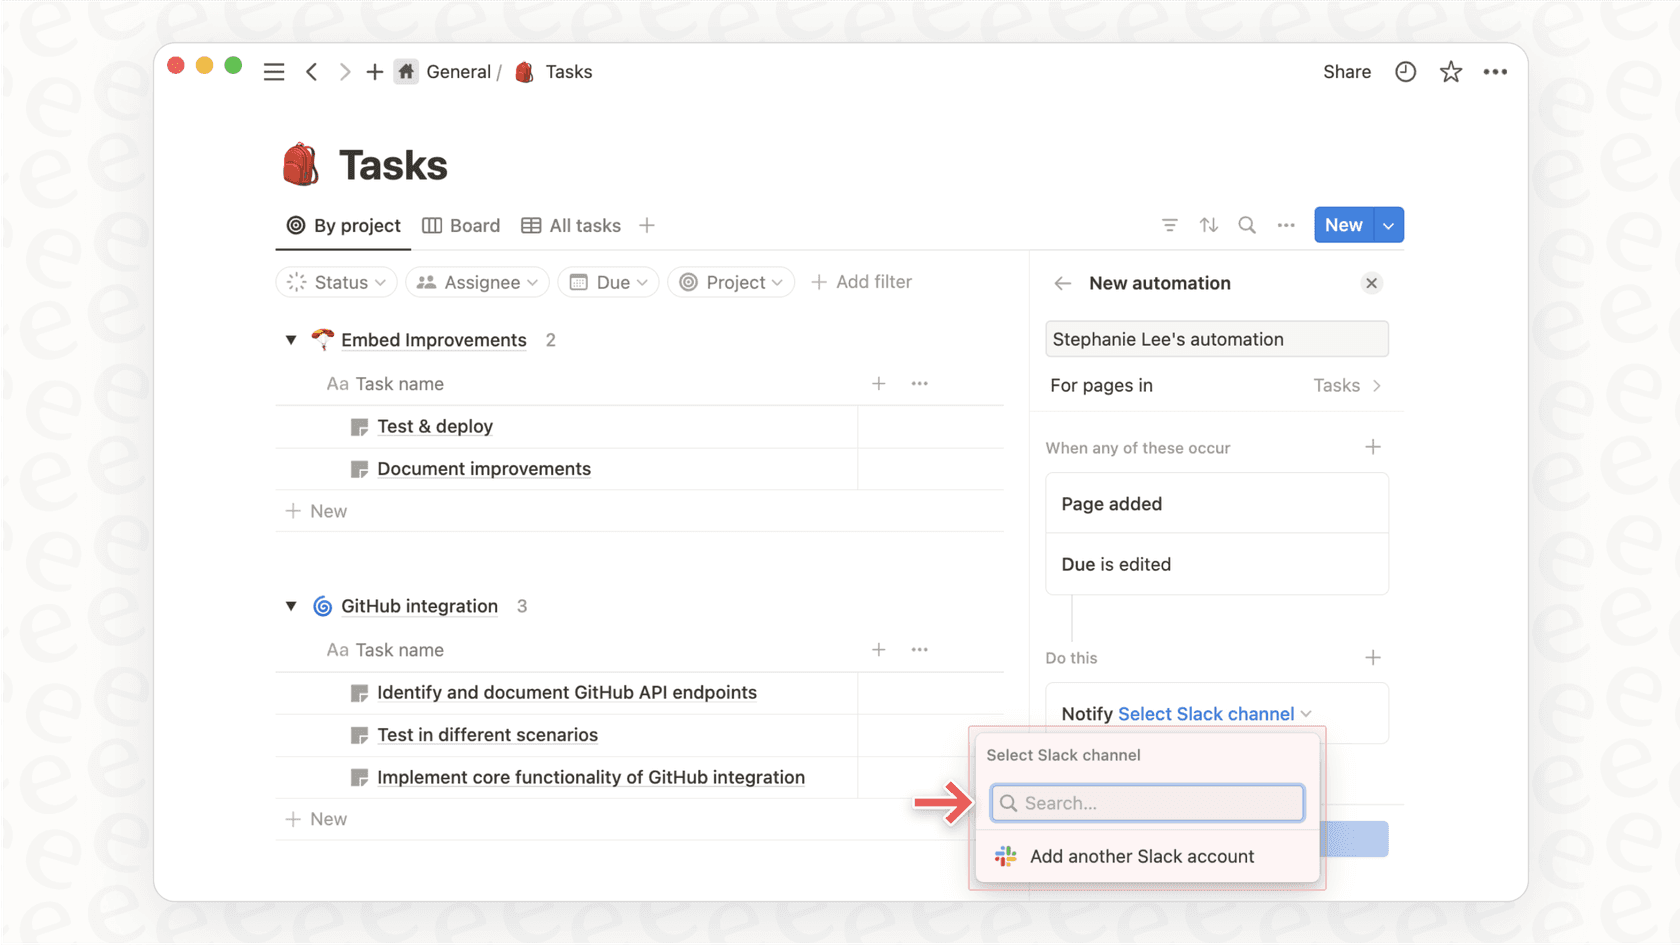Close the New automation panel

click(x=1371, y=283)
